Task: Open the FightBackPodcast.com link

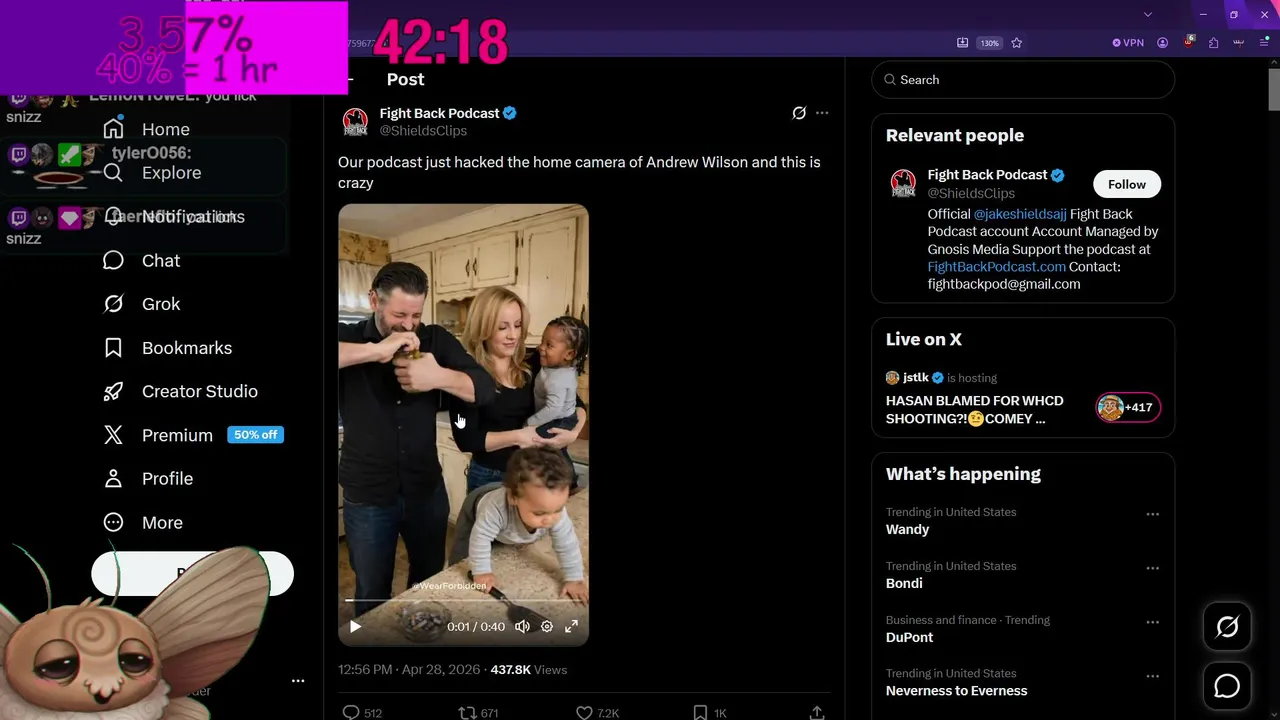Action: click(x=996, y=267)
